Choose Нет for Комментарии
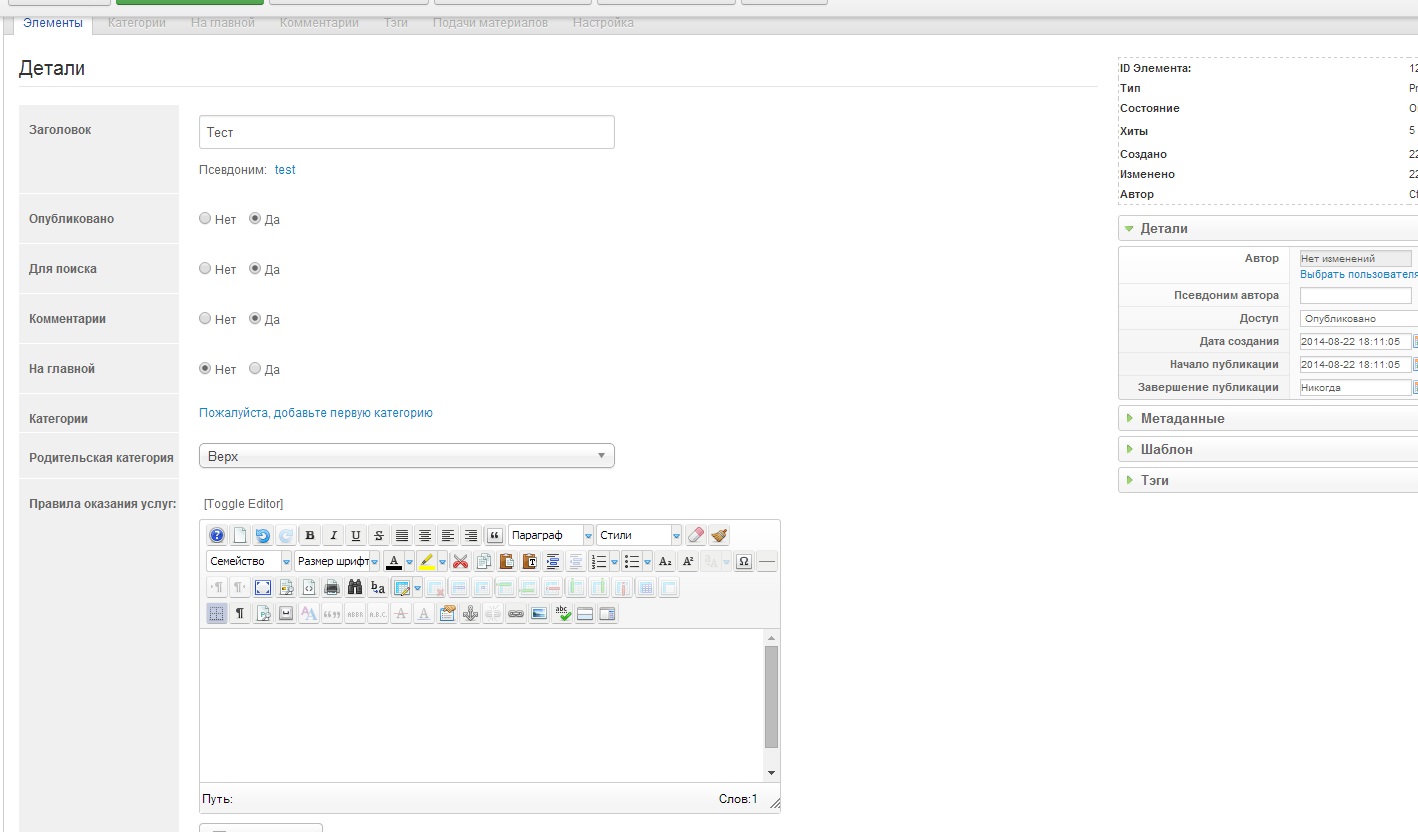The height and width of the screenshot is (832, 1418). 205,319
